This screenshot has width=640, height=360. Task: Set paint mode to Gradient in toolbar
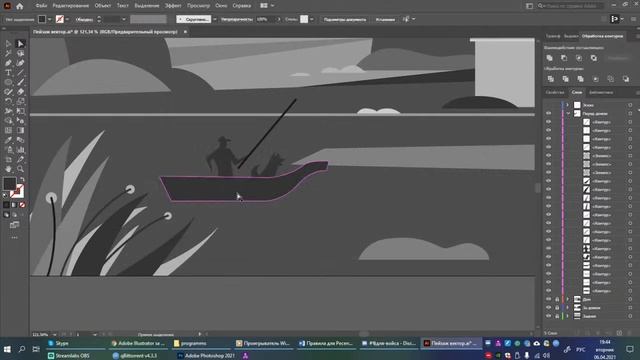point(14,204)
